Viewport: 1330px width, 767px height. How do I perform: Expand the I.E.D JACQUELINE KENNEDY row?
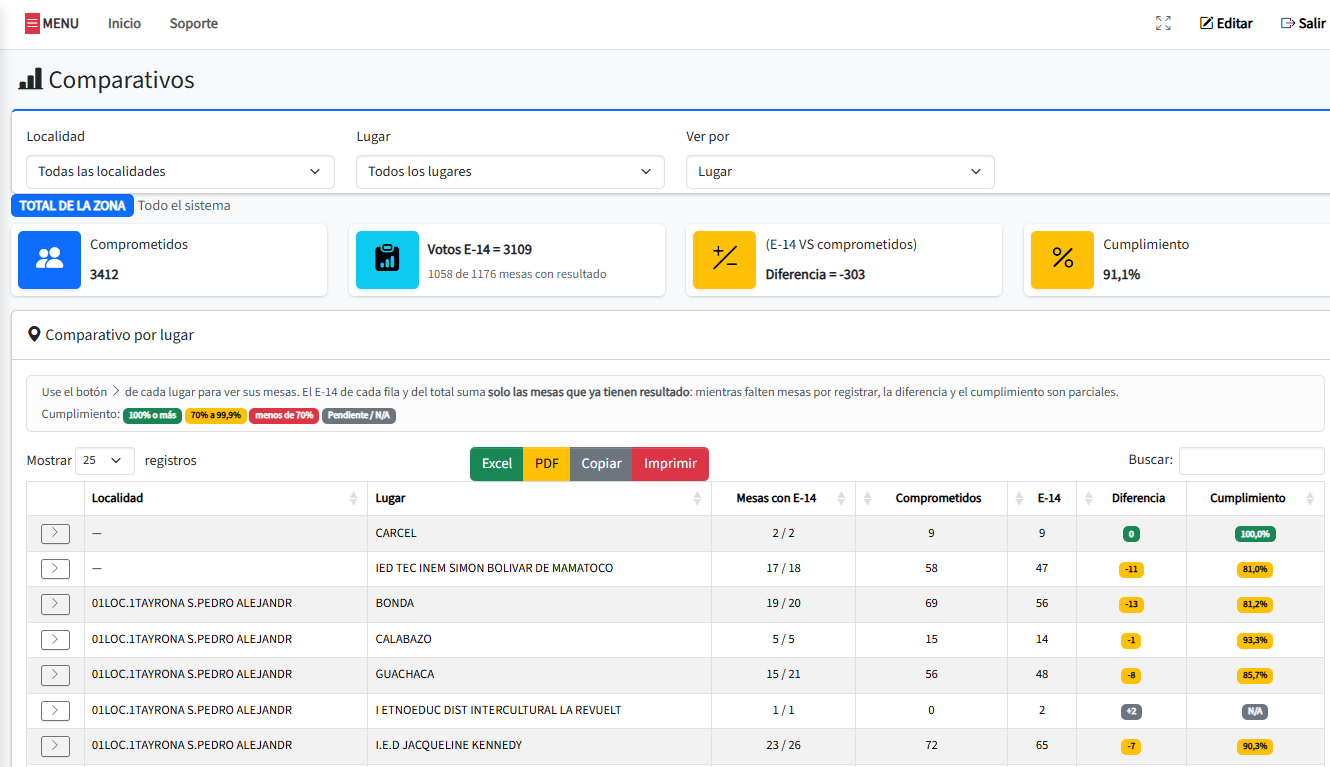click(55, 746)
